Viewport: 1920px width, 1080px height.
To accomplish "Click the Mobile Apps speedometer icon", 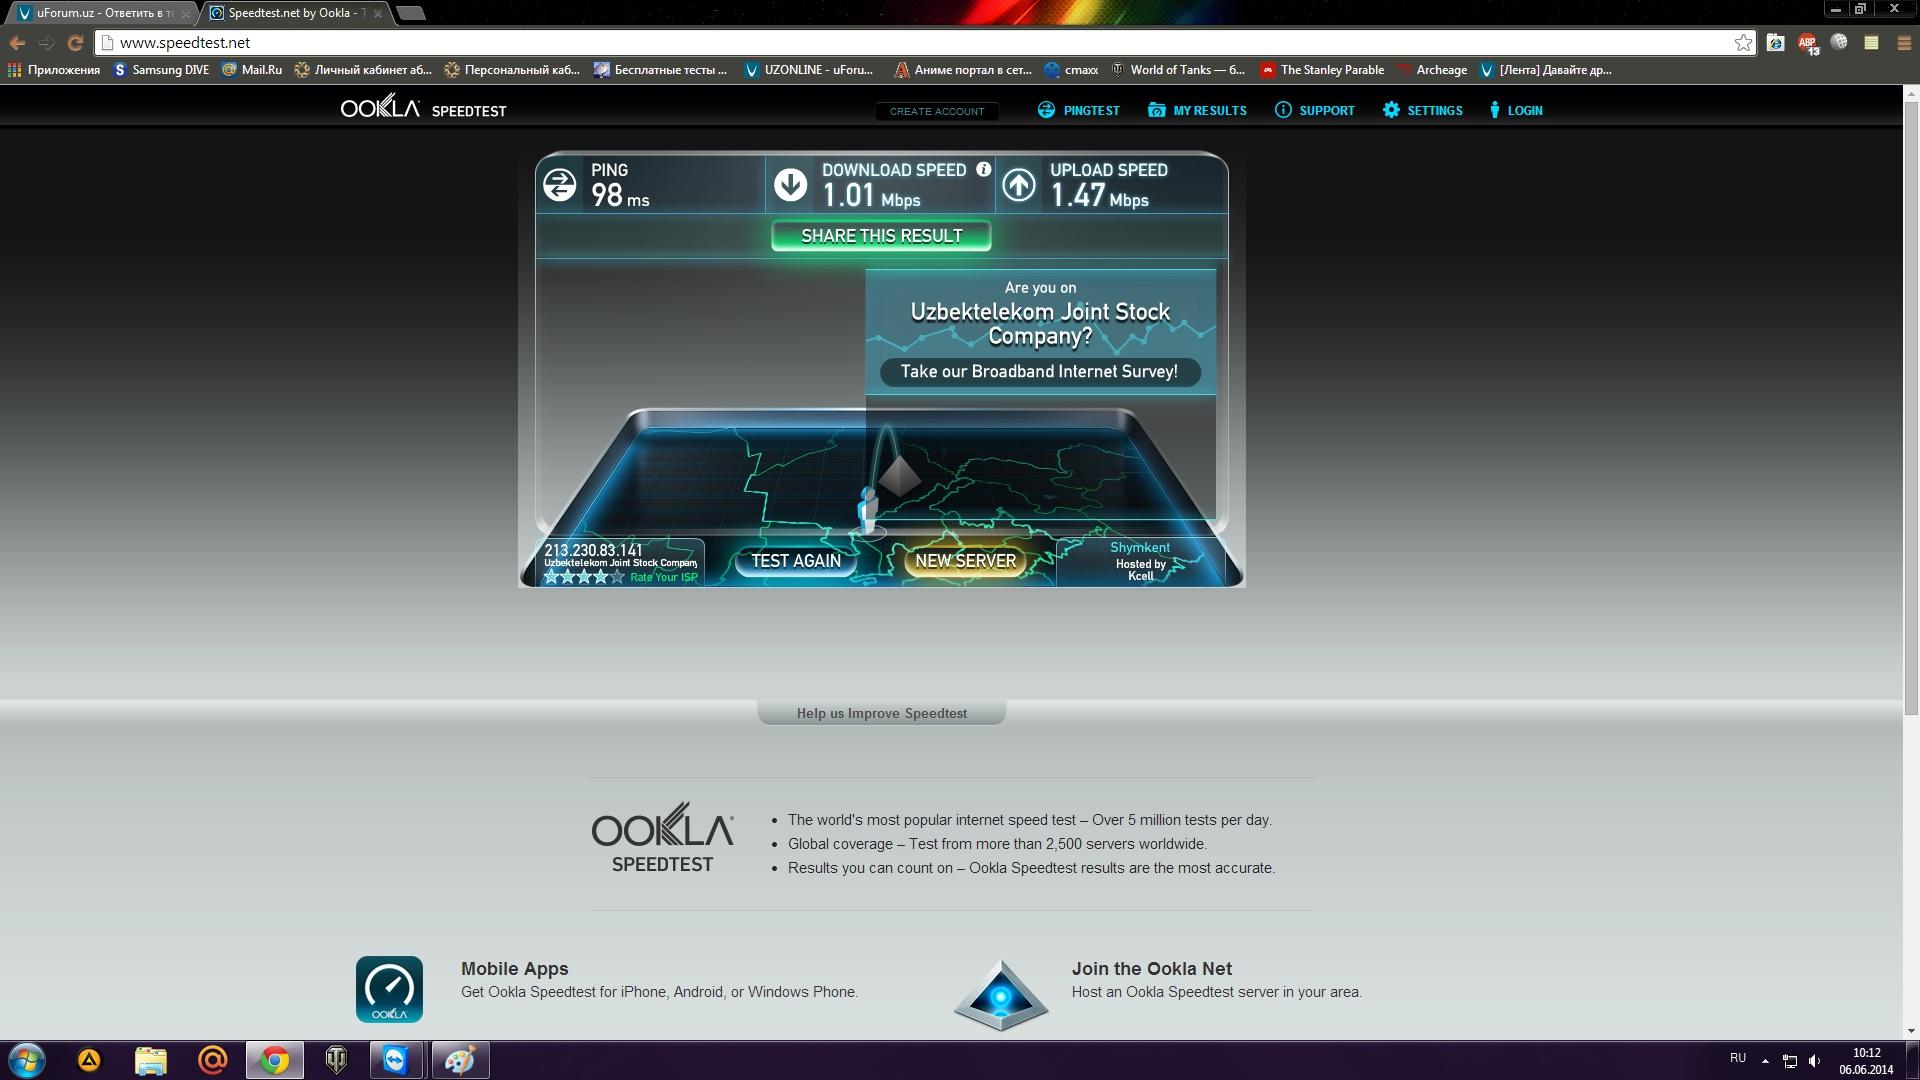I will tap(389, 989).
